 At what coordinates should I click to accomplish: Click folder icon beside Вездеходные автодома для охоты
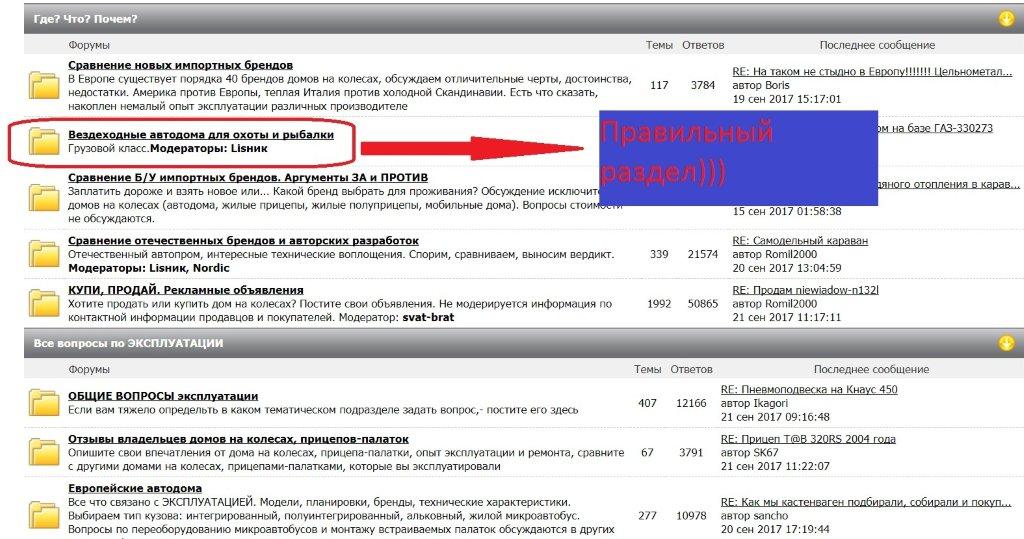44,142
